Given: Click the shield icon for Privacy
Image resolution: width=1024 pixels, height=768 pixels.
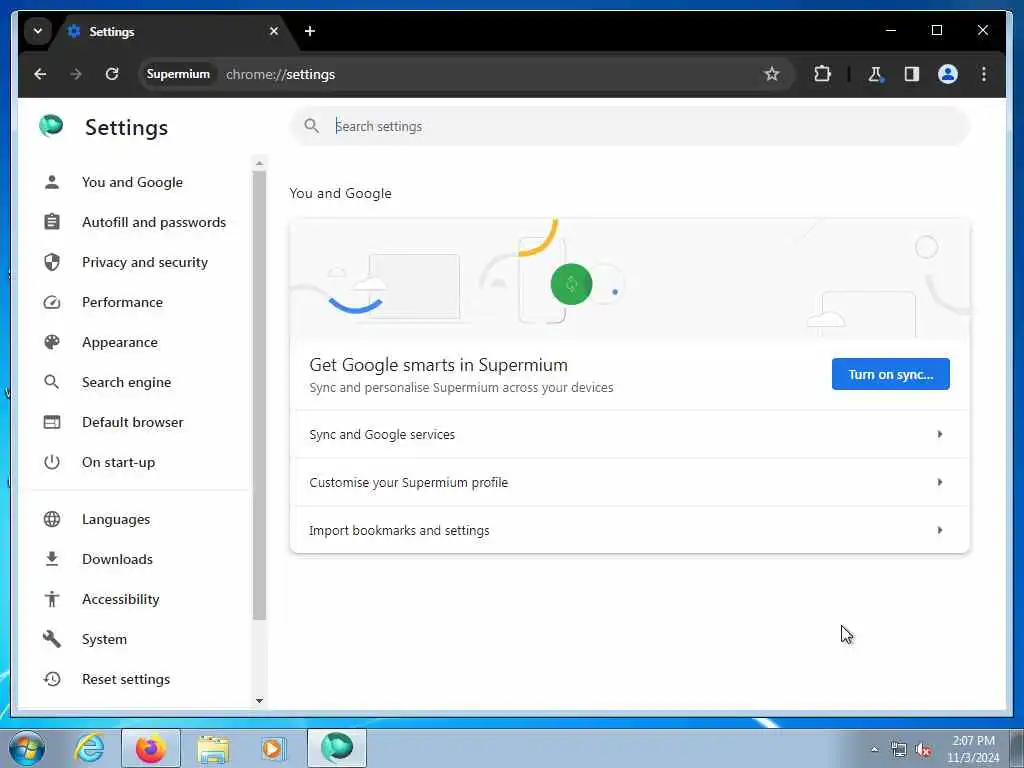Looking at the screenshot, I should coord(52,262).
